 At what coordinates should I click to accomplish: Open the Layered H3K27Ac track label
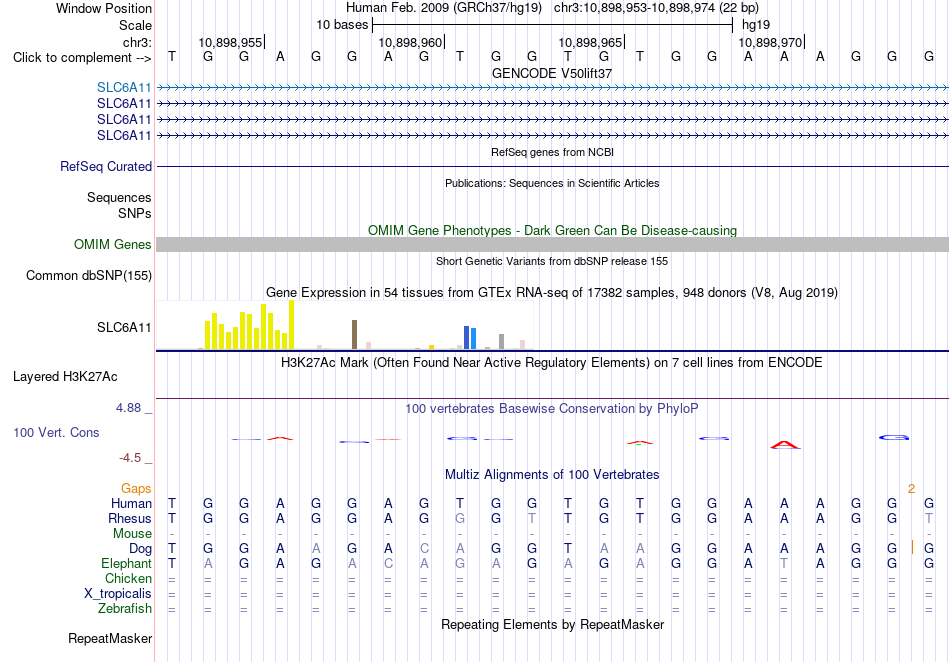pyautogui.click(x=65, y=377)
